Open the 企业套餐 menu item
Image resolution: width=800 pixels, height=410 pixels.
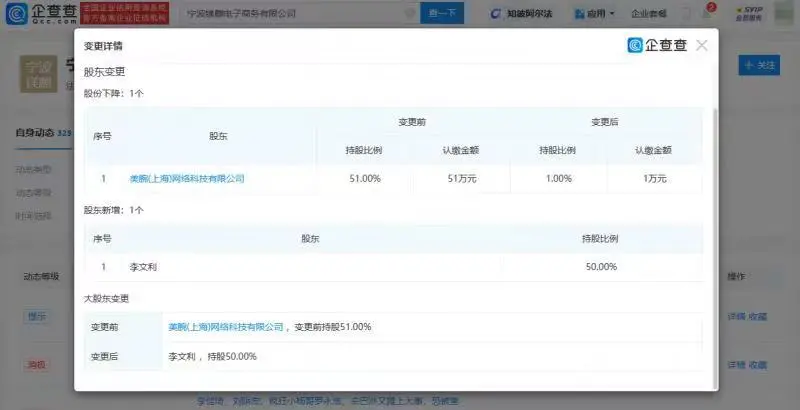click(x=649, y=14)
